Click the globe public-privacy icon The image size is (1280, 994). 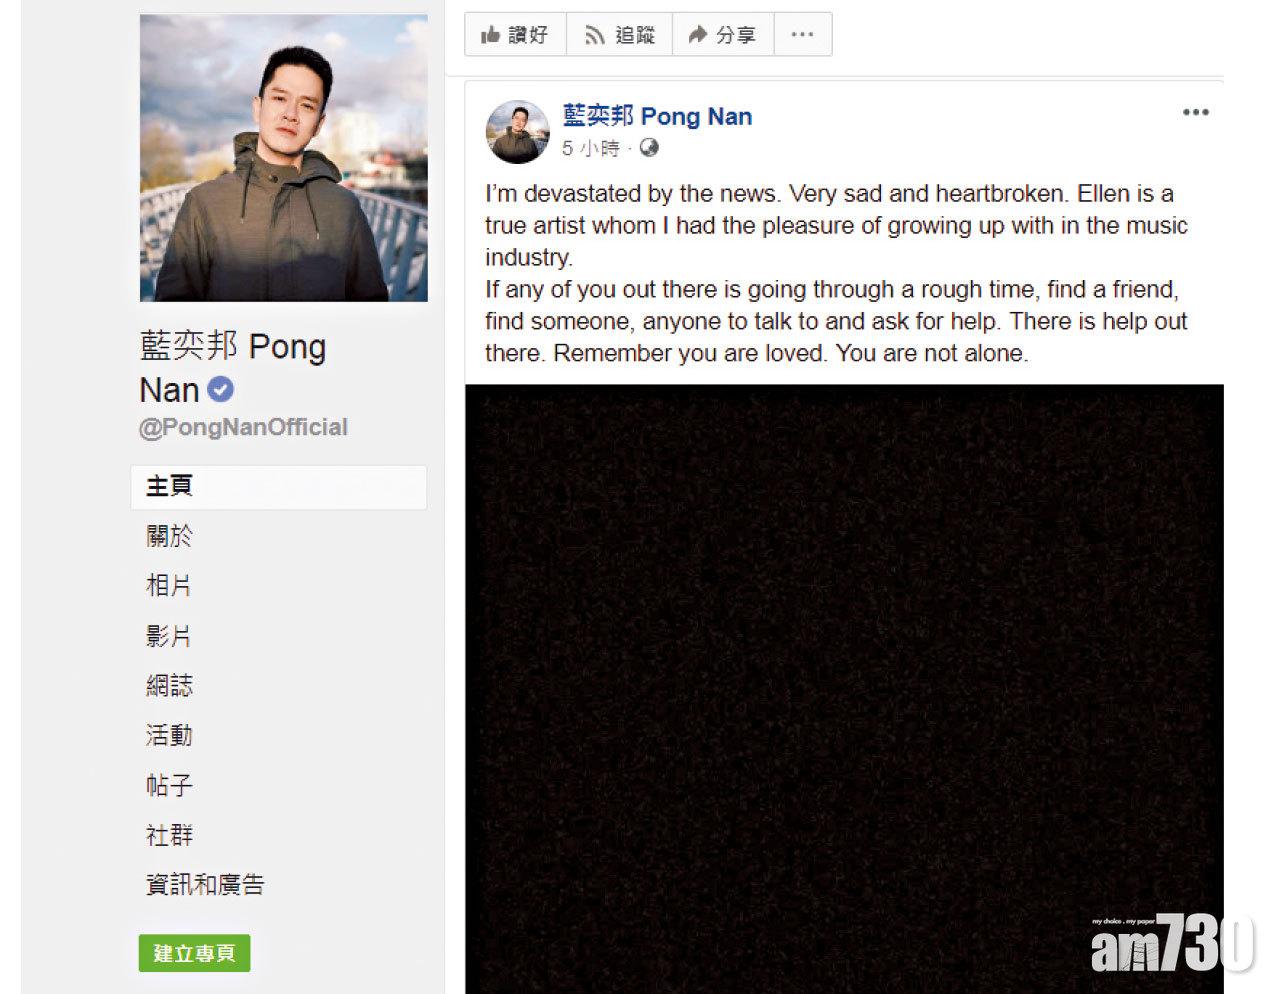pyautogui.click(x=649, y=148)
